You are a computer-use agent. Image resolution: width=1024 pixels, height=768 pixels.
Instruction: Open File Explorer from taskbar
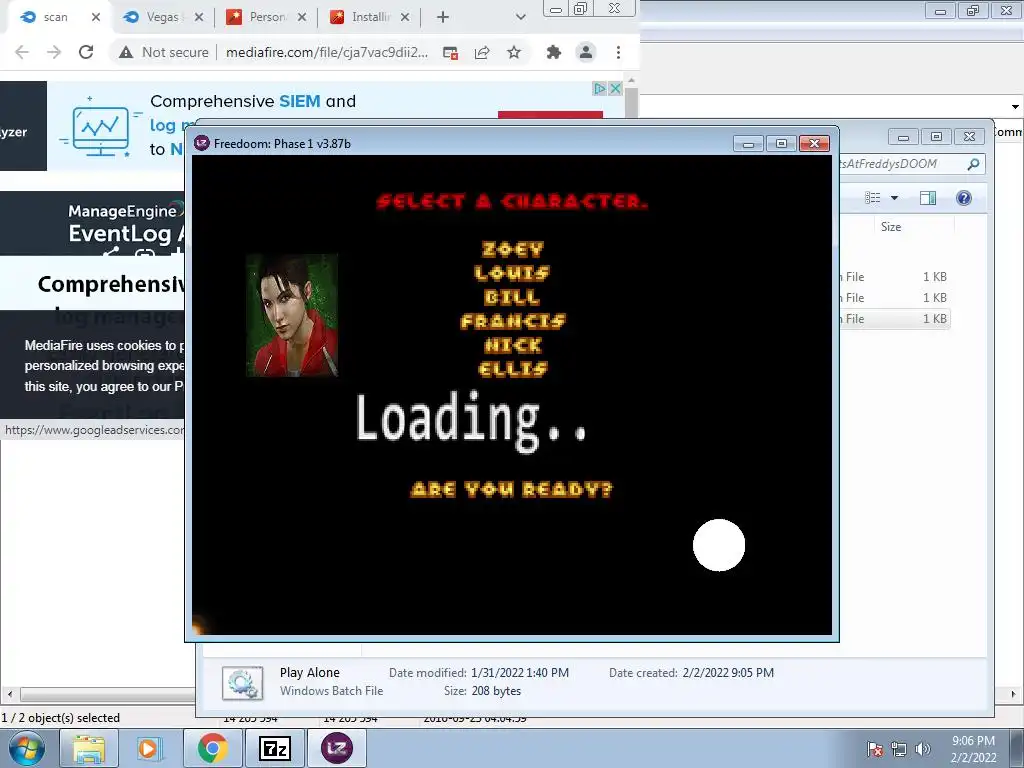pyautogui.click(x=89, y=748)
